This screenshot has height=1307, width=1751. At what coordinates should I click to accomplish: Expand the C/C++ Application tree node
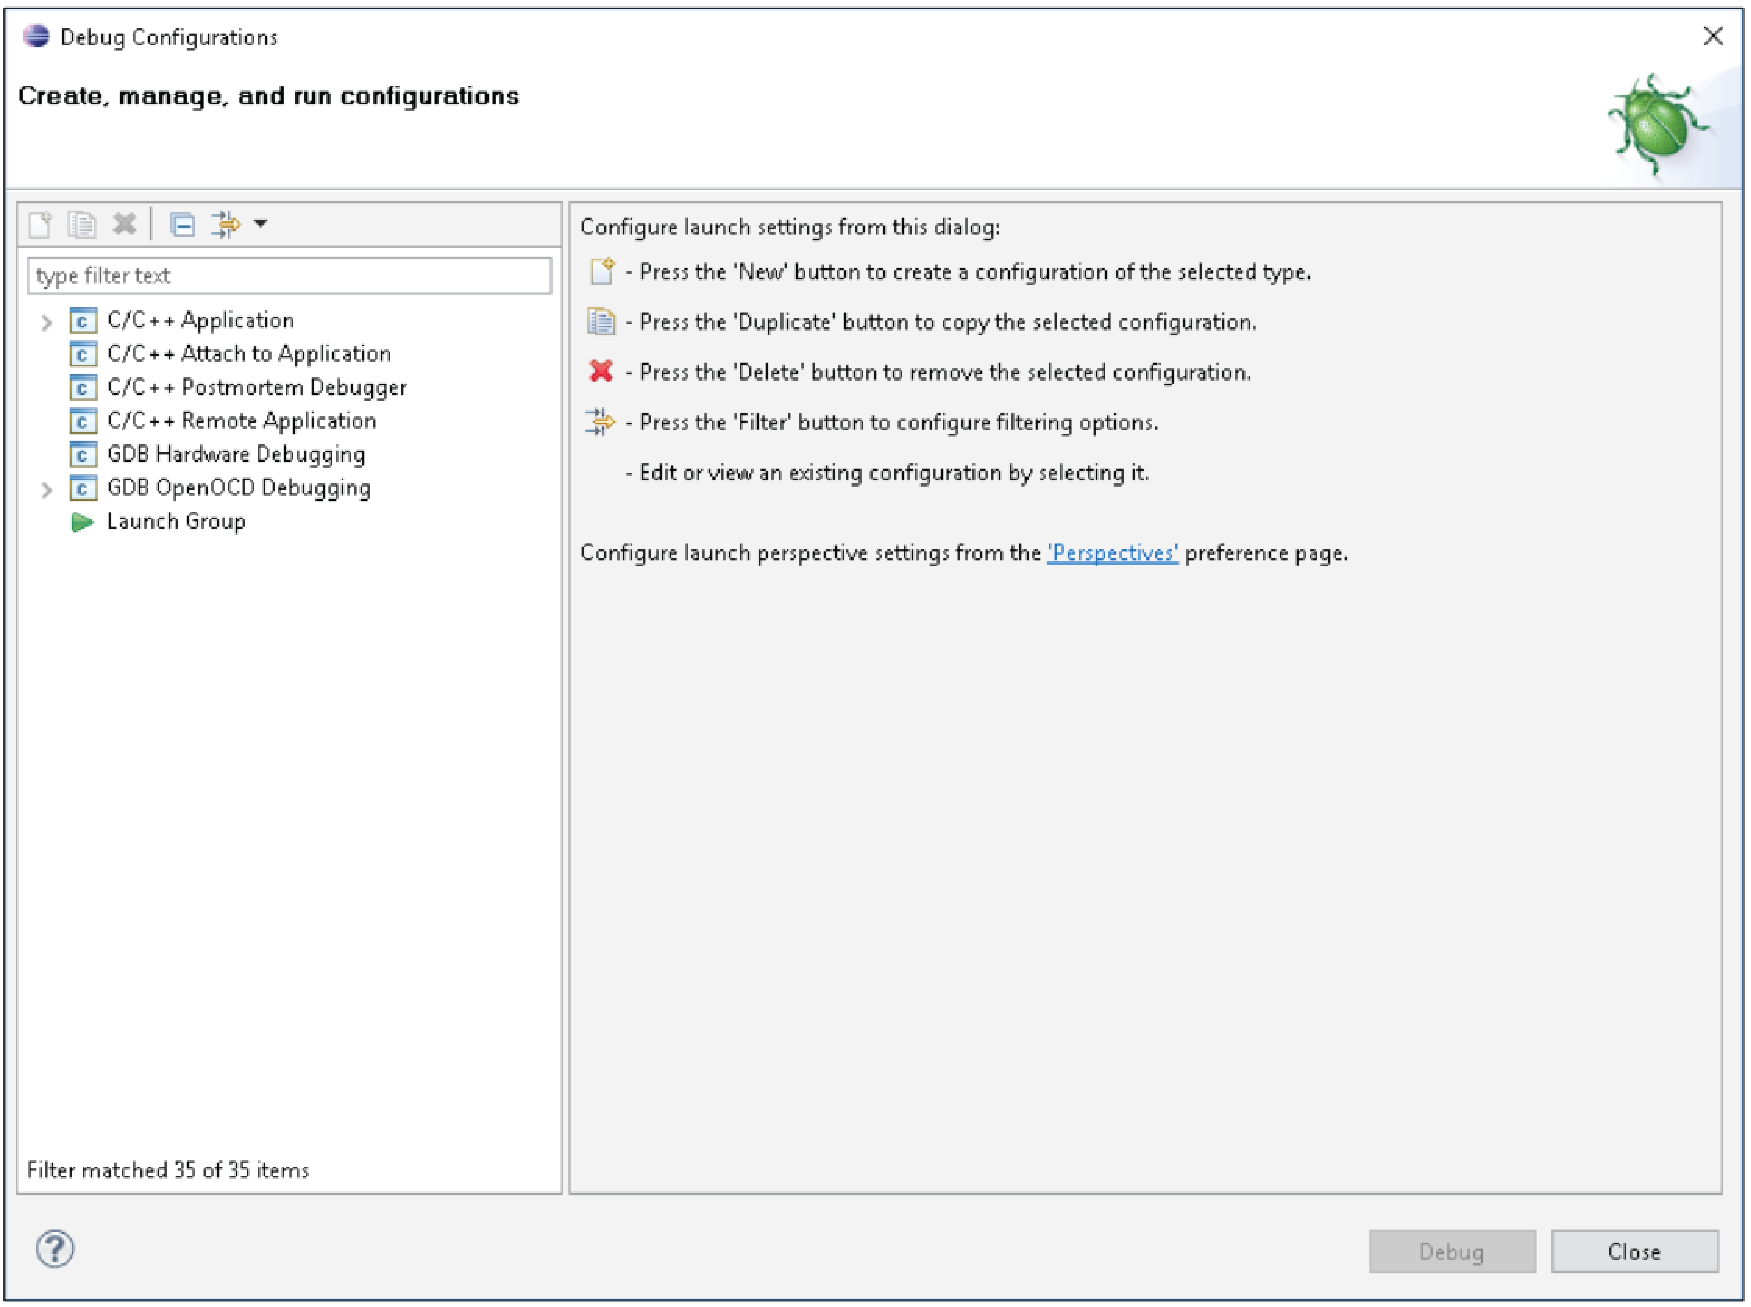[x=46, y=322]
